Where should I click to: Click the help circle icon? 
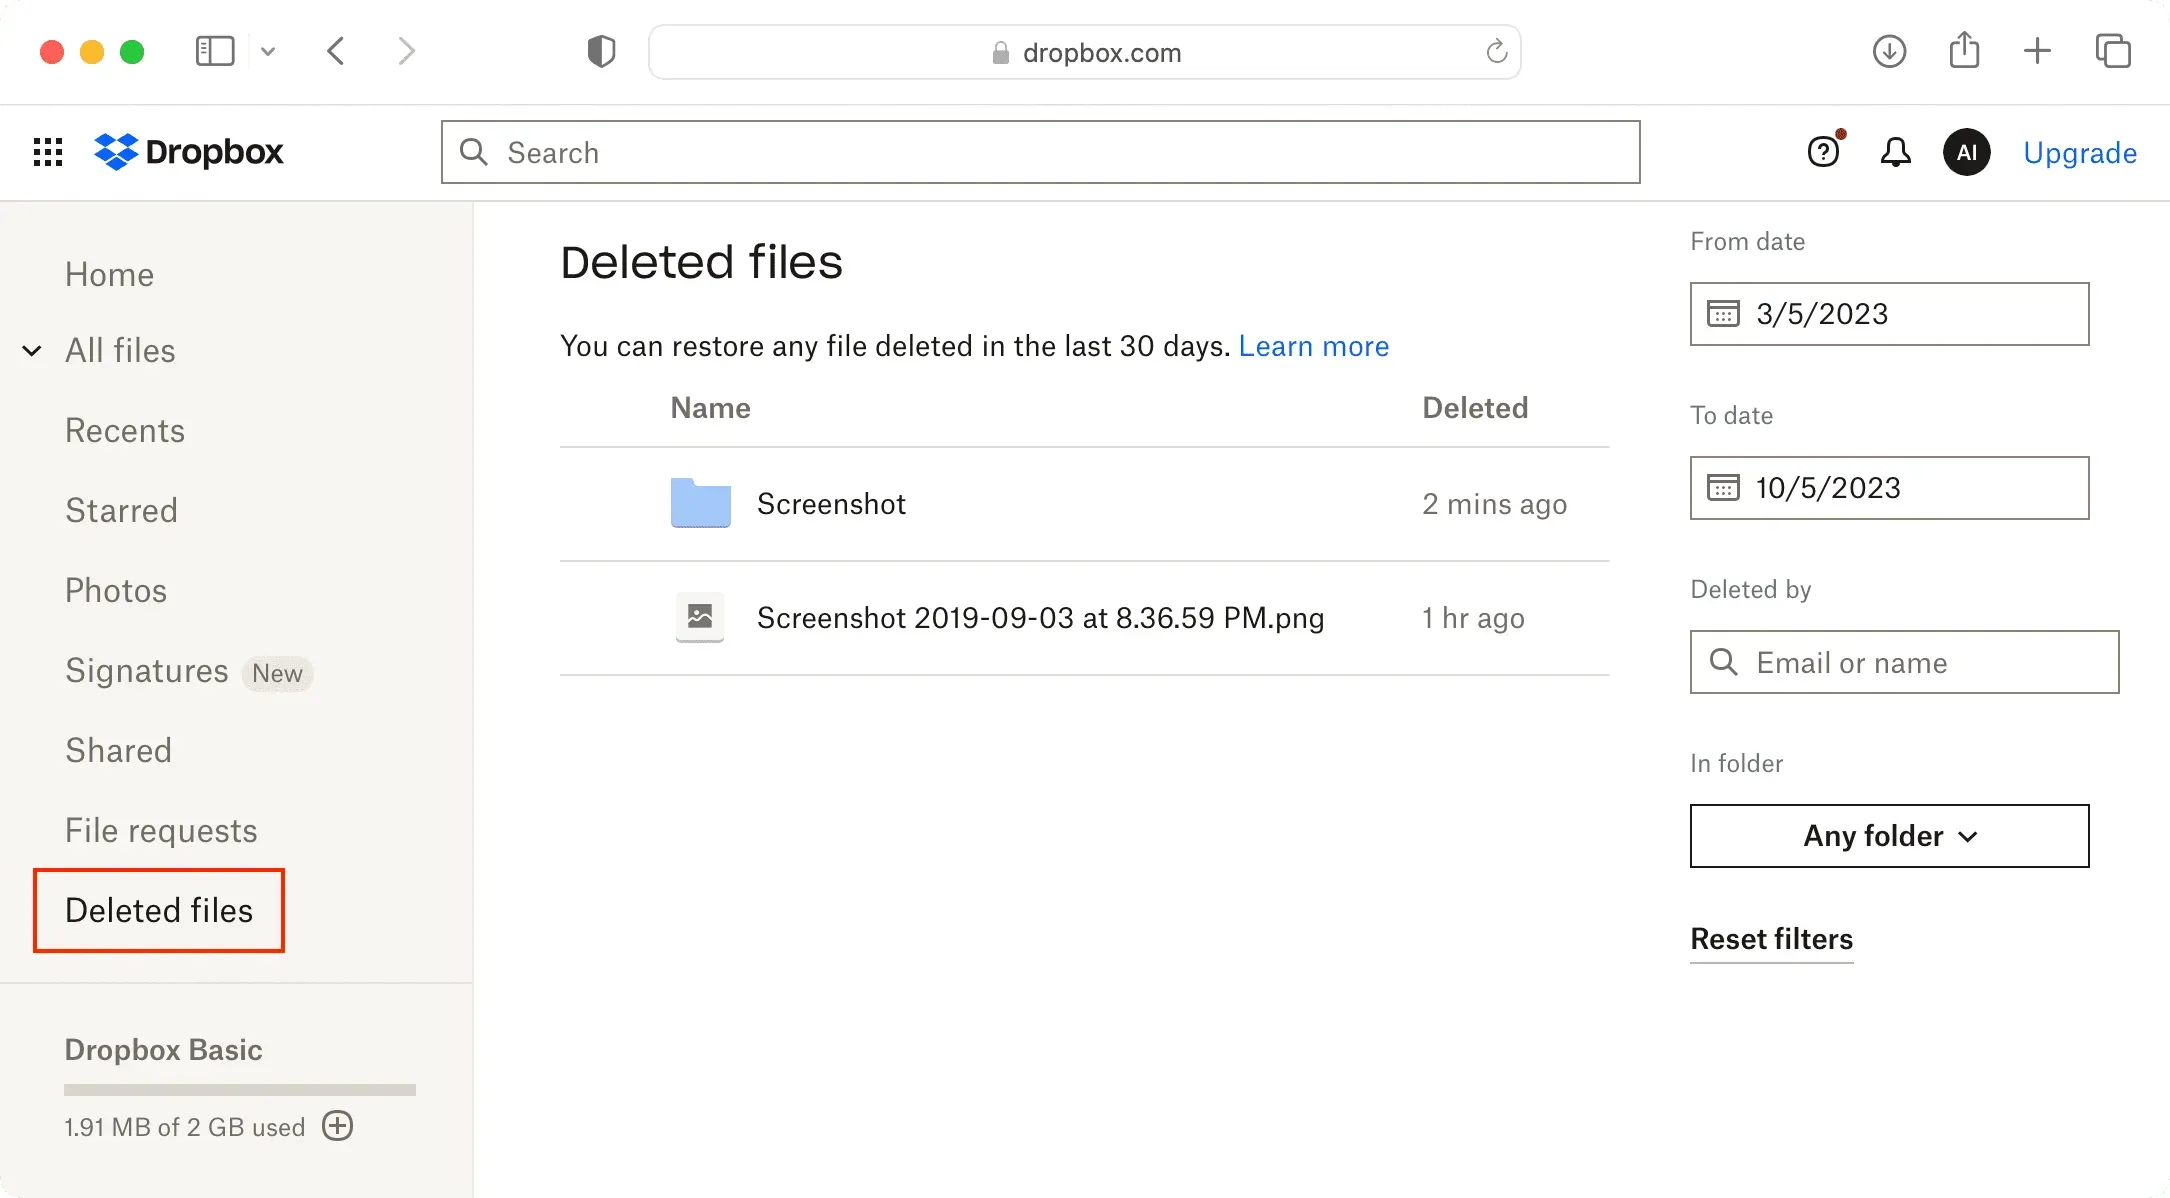[x=1825, y=152]
